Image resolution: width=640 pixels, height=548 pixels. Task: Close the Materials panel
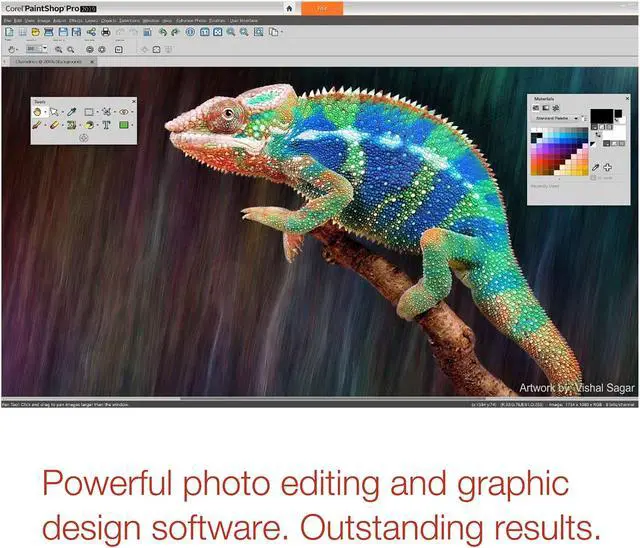click(x=627, y=99)
